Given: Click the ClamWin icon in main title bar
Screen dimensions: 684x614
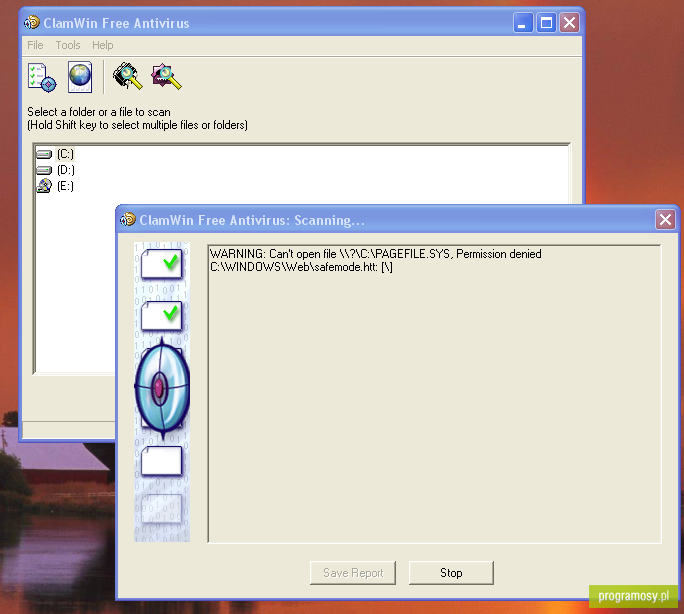Looking at the screenshot, I should click(x=32, y=22).
